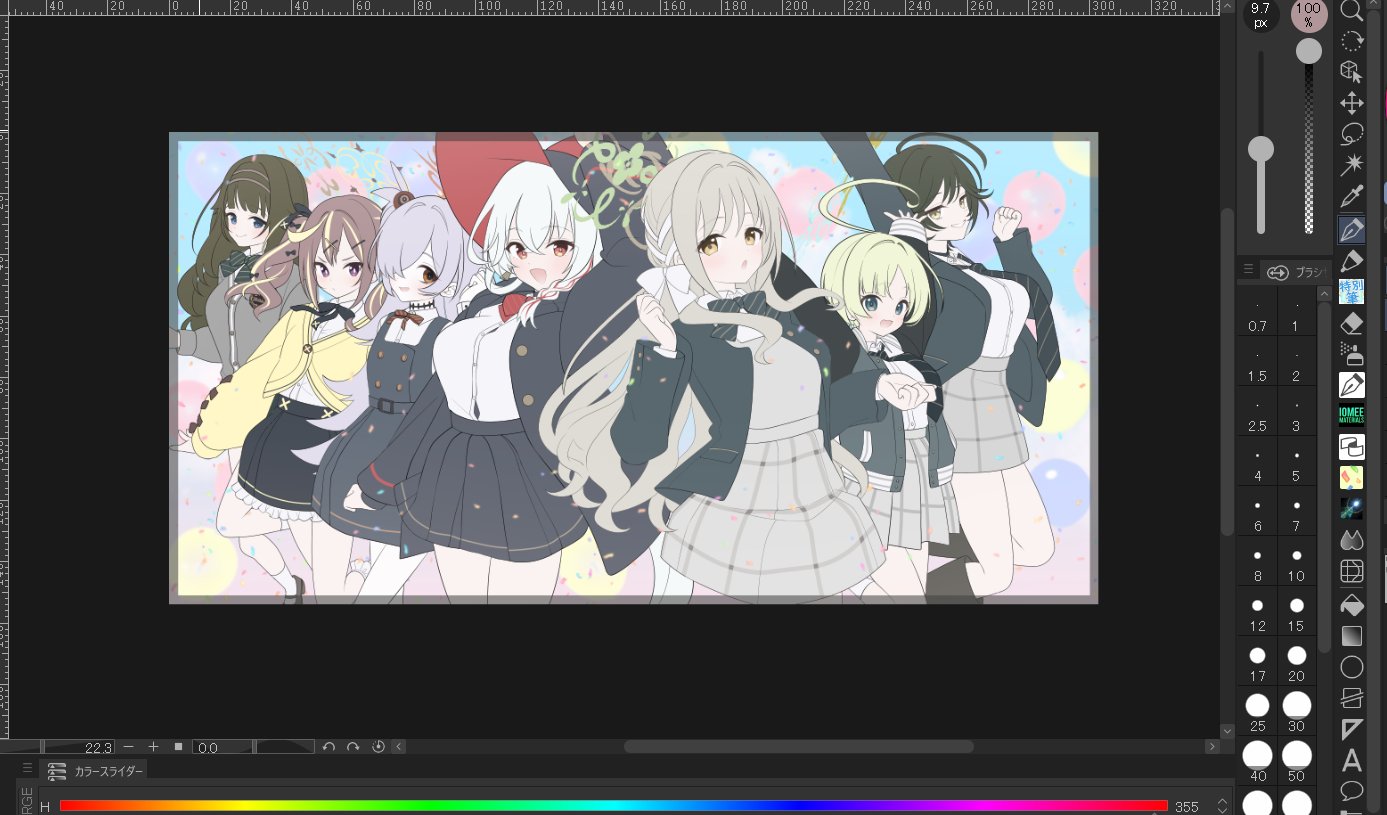Rotate canvas right (clockwise)
The height and width of the screenshot is (815, 1387).
(x=353, y=747)
